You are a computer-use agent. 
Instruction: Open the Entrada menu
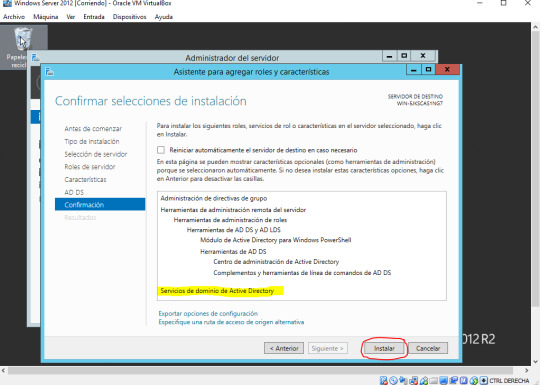pyautogui.click(x=94, y=17)
